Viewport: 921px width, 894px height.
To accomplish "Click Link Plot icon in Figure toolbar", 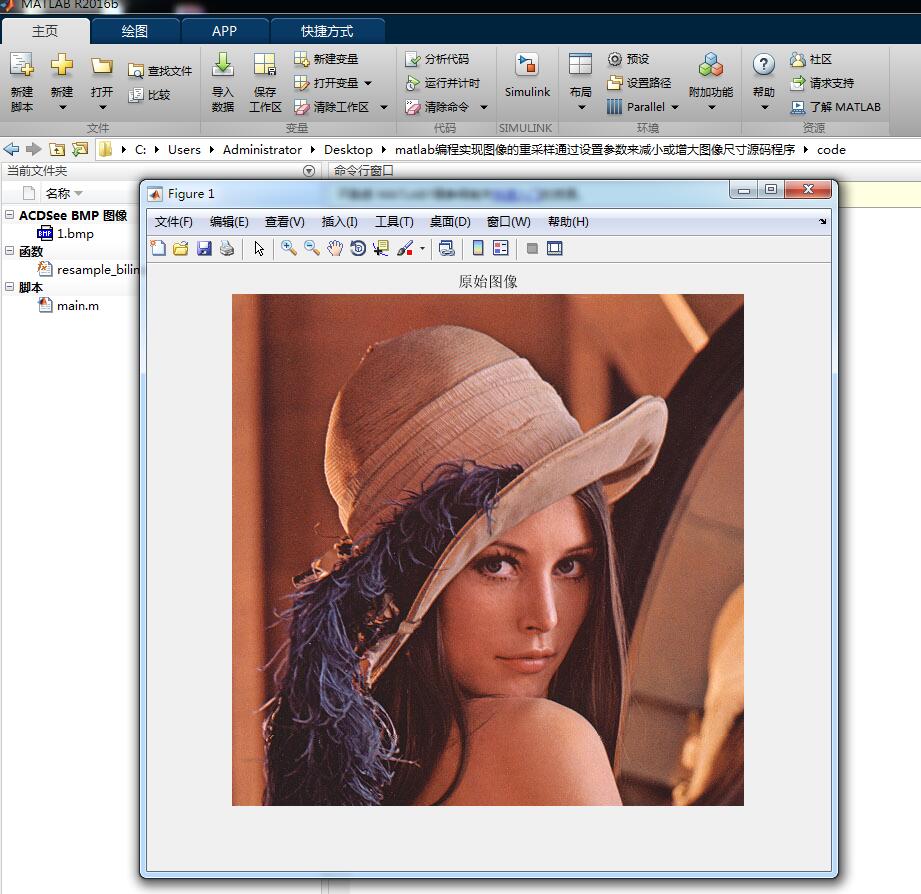I will click(x=446, y=248).
